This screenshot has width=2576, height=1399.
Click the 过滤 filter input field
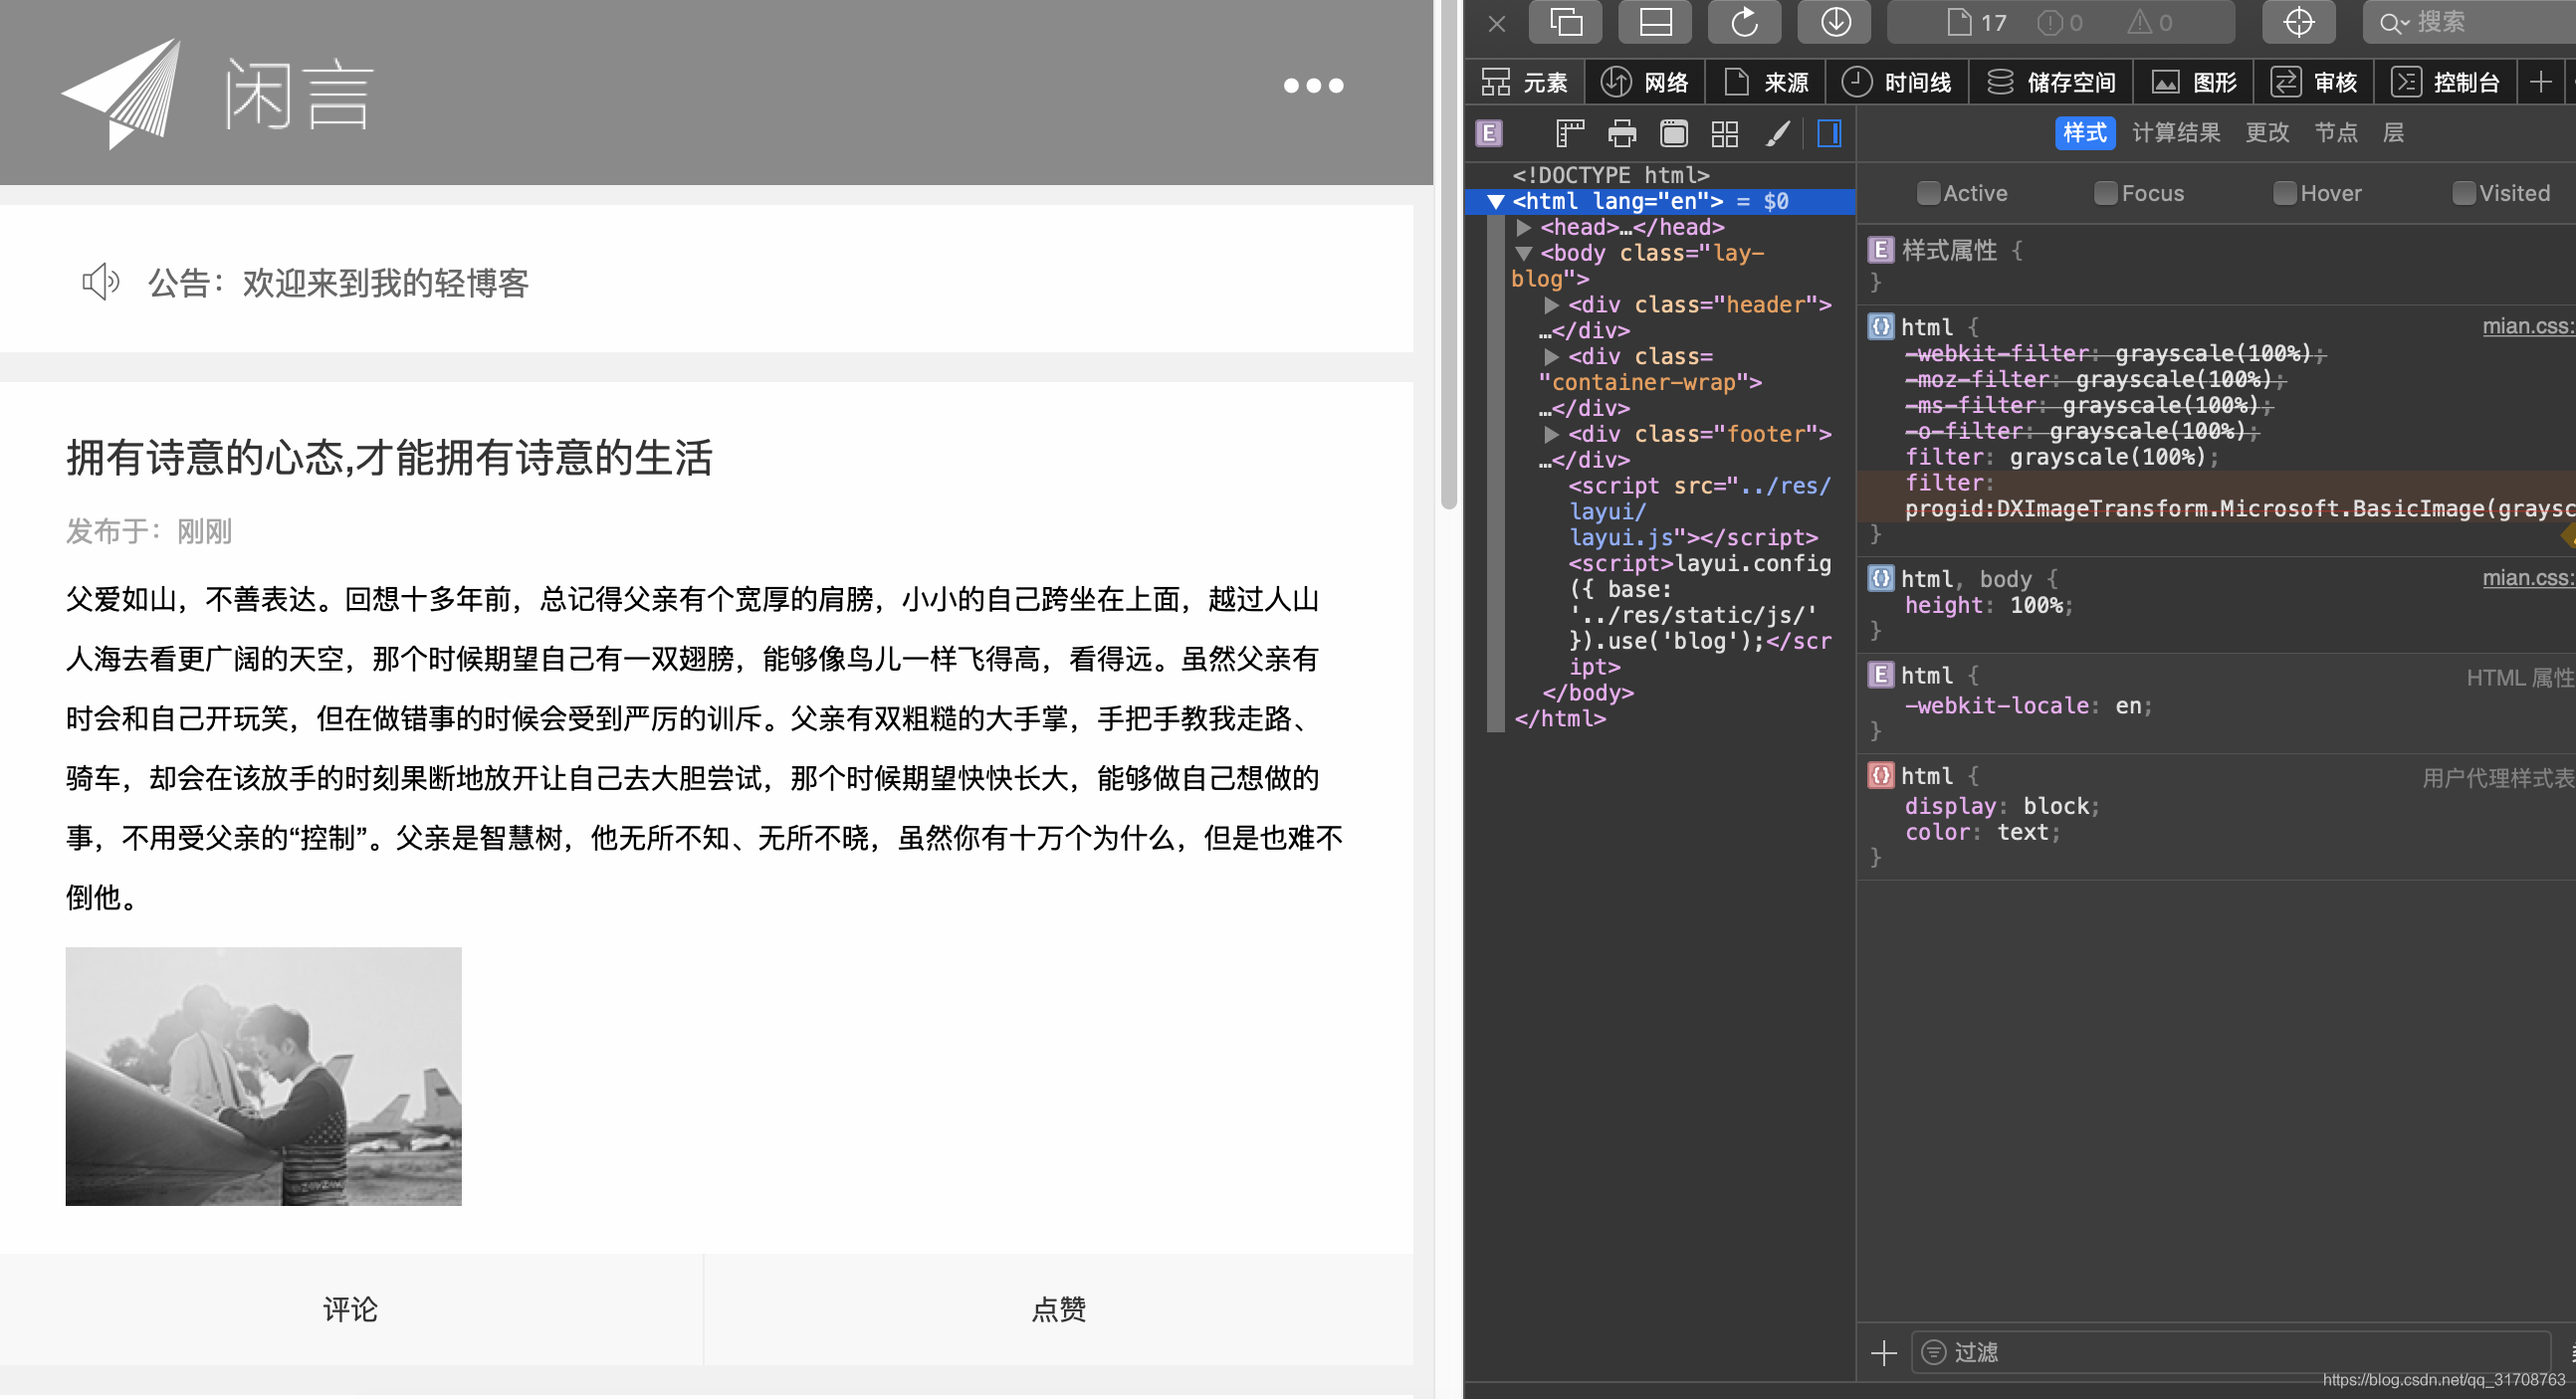pyautogui.click(x=2232, y=1353)
